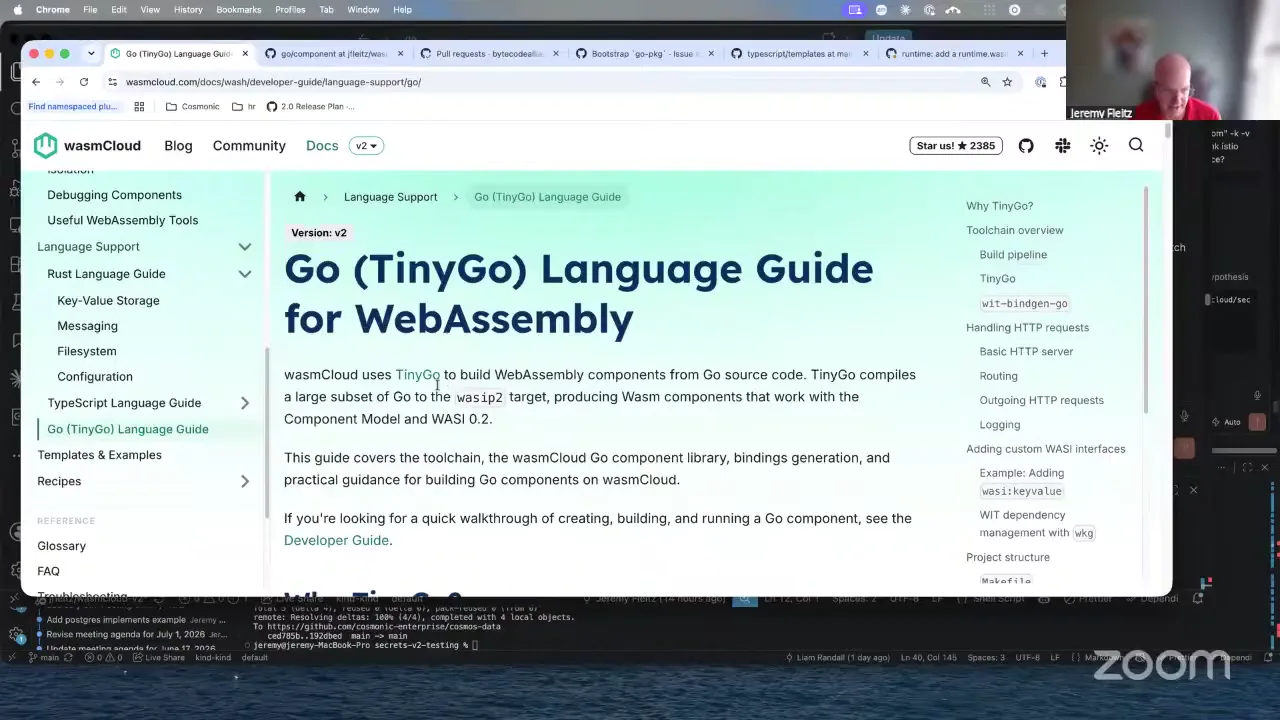Open Language Support in the breadcrumb
This screenshot has width=1280, height=720.
pos(390,197)
